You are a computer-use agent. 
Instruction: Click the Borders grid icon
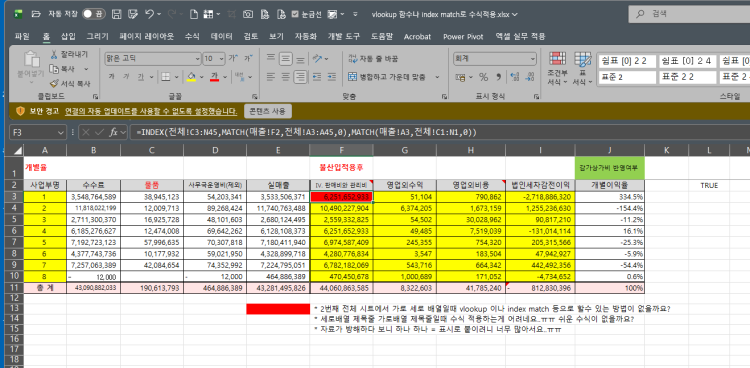coord(165,77)
